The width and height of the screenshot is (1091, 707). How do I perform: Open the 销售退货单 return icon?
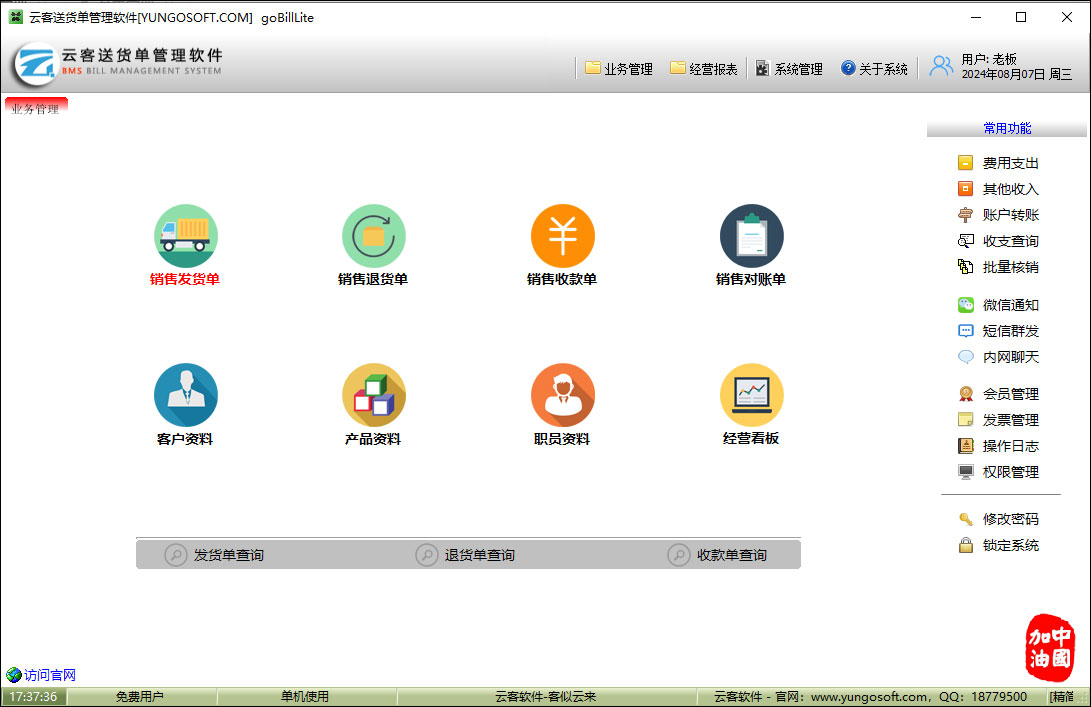(373, 236)
